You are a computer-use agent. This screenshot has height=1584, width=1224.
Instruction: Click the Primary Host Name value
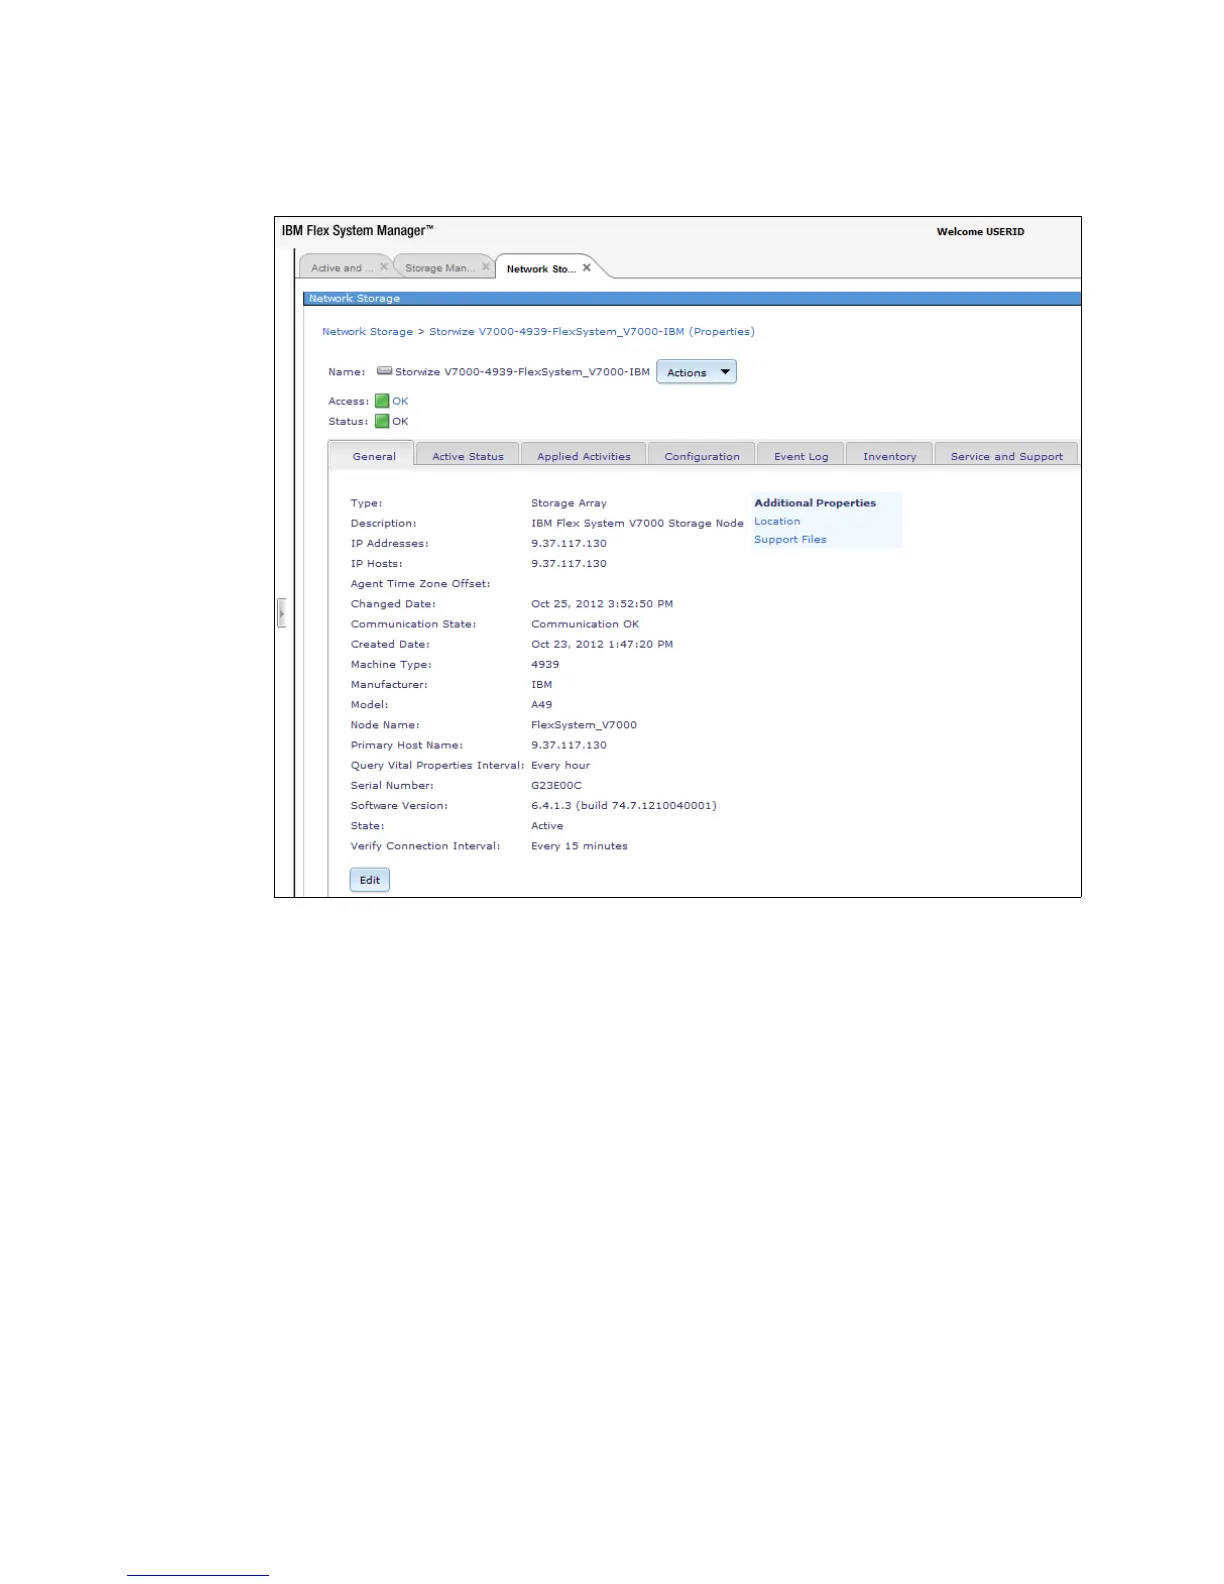coord(569,745)
